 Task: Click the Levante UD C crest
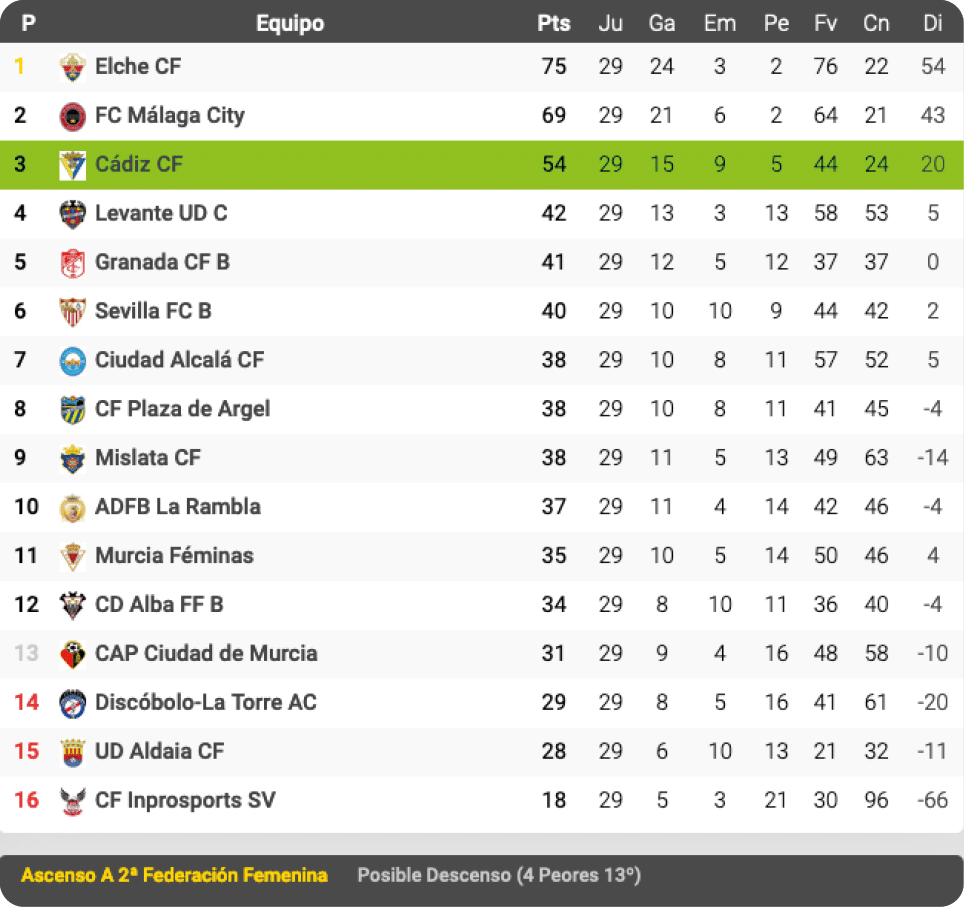click(x=73, y=214)
